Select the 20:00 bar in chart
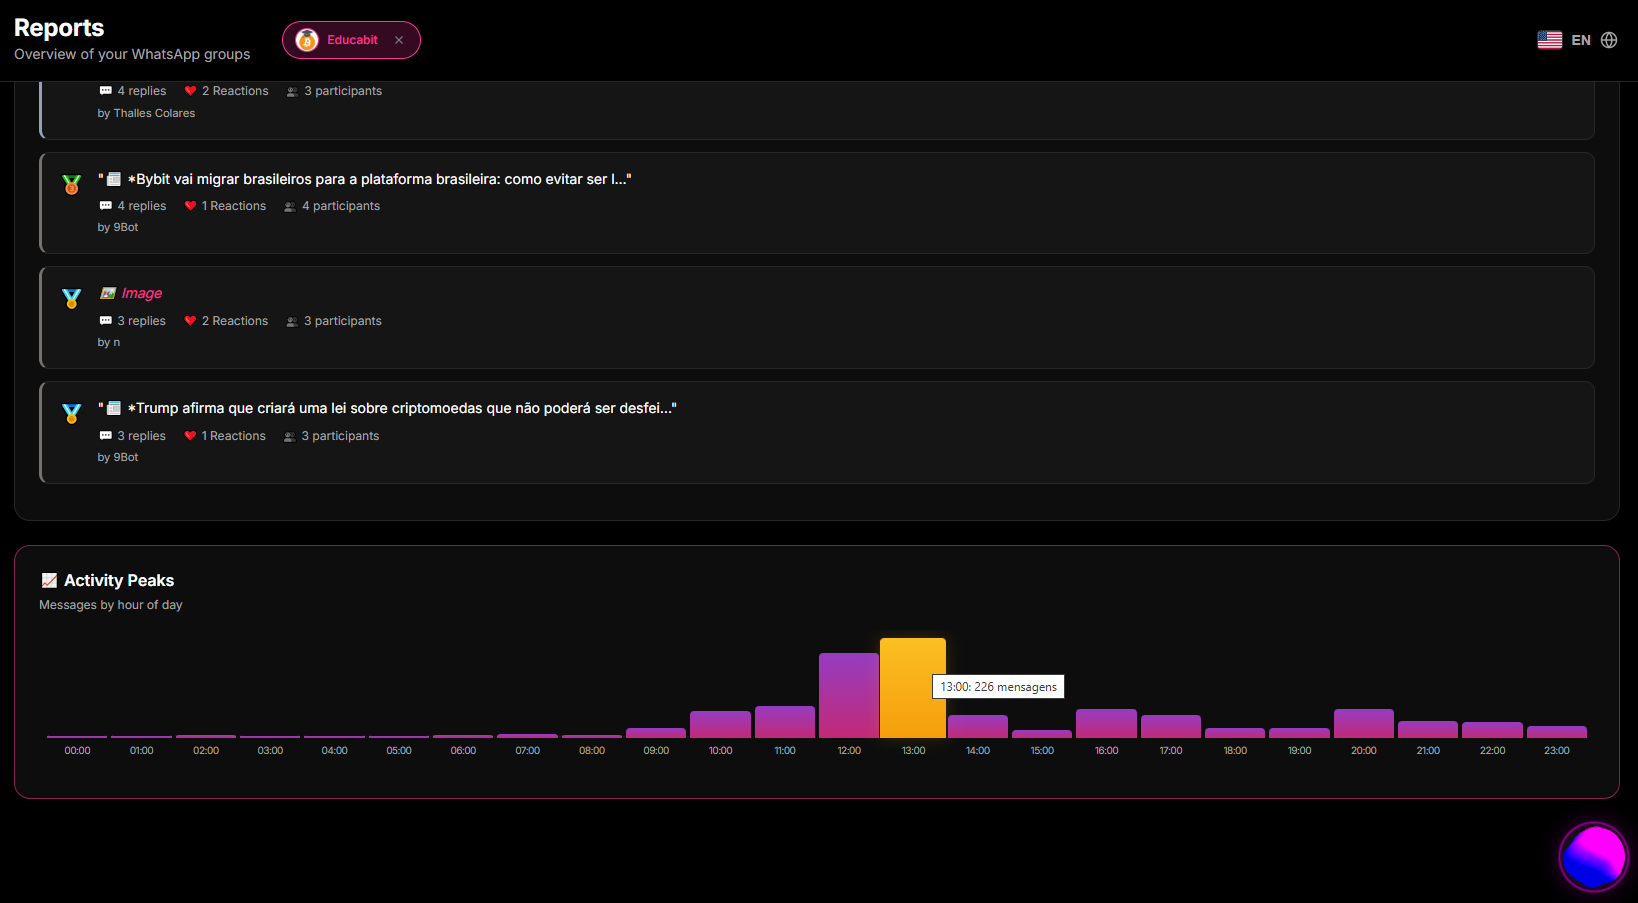 click(1364, 724)
